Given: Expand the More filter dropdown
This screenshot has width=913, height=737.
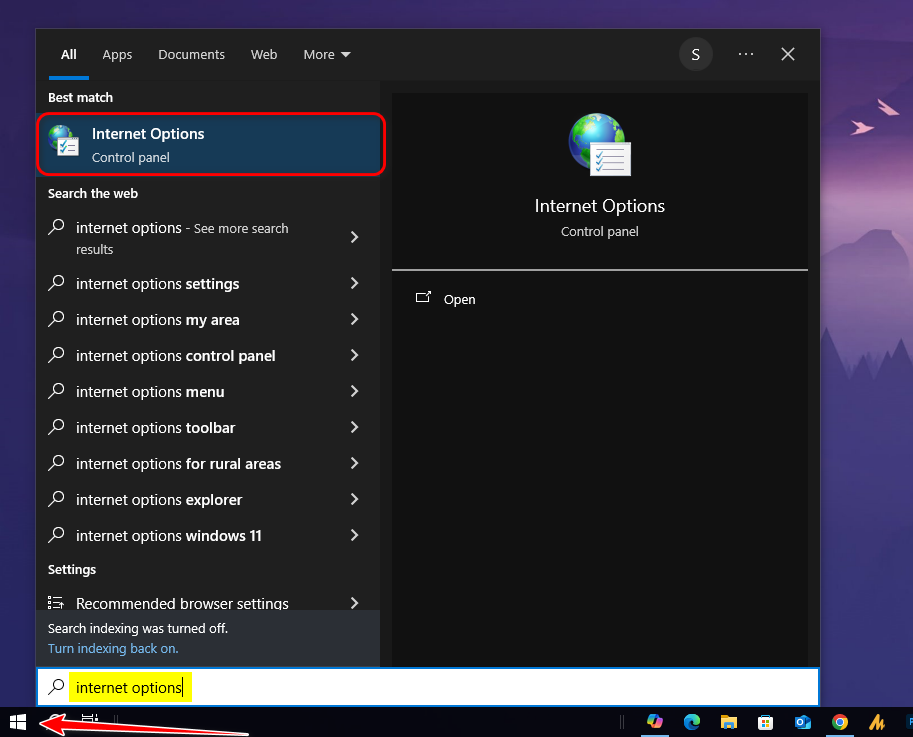Looking at the screenshot, I should tap(327, 55).
